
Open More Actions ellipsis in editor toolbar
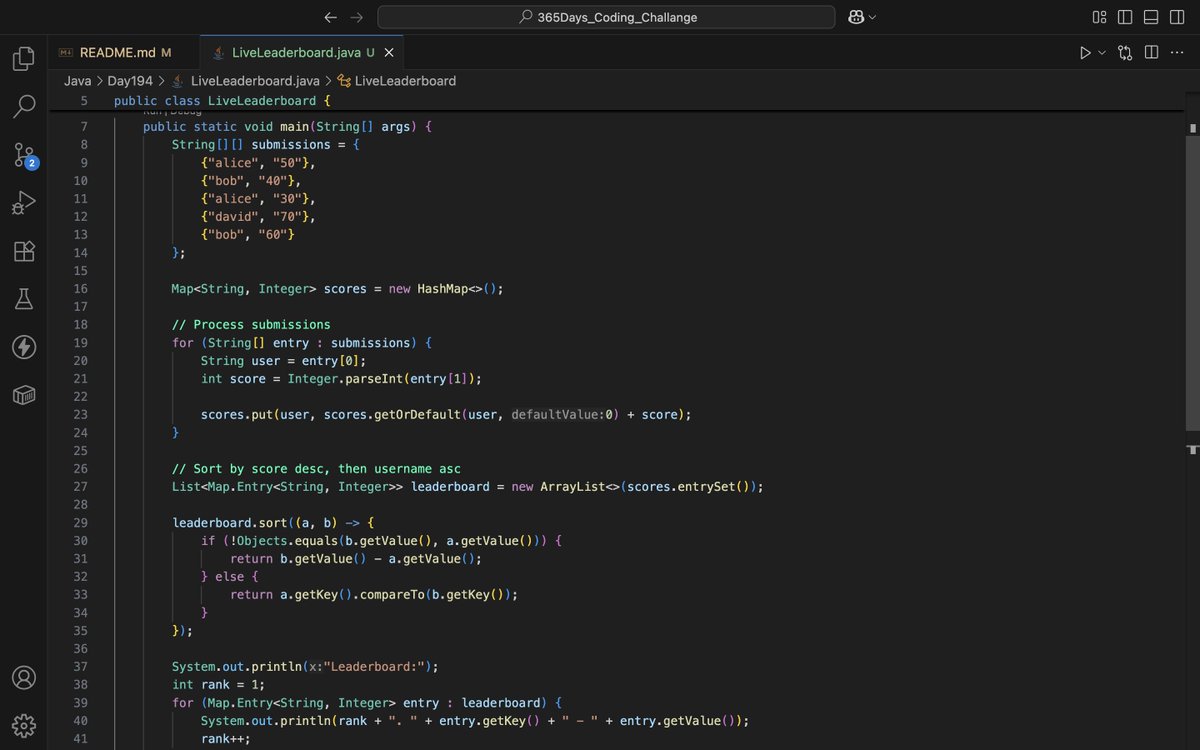click(1177, 53)
